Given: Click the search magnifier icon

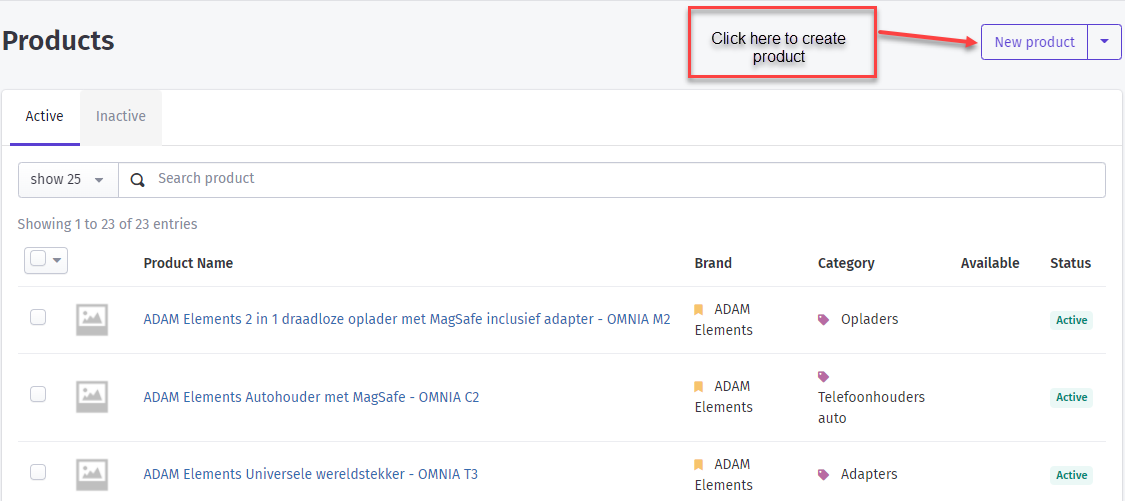Looking at the screenshot, I should click(138, 179).
